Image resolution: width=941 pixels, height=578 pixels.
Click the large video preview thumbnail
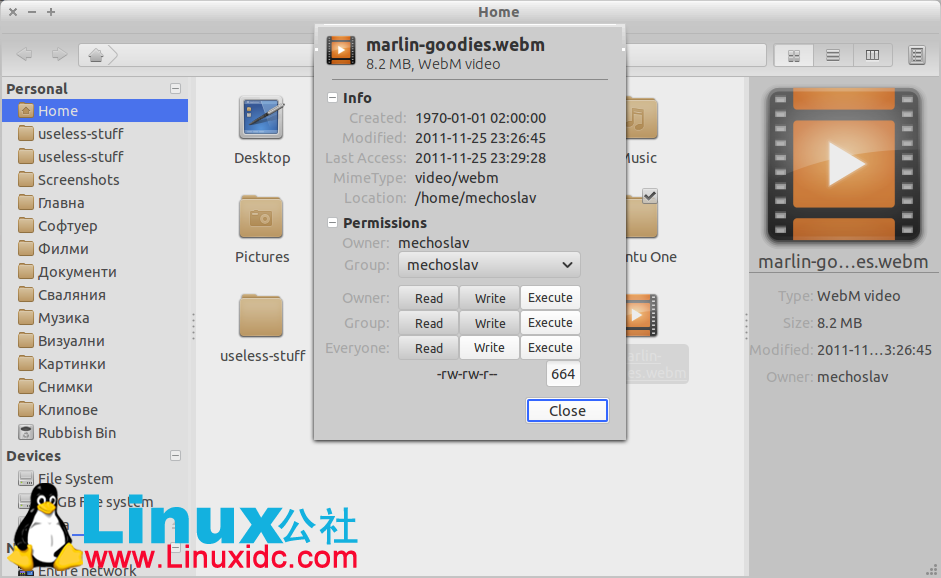click(x=843, y=165)
